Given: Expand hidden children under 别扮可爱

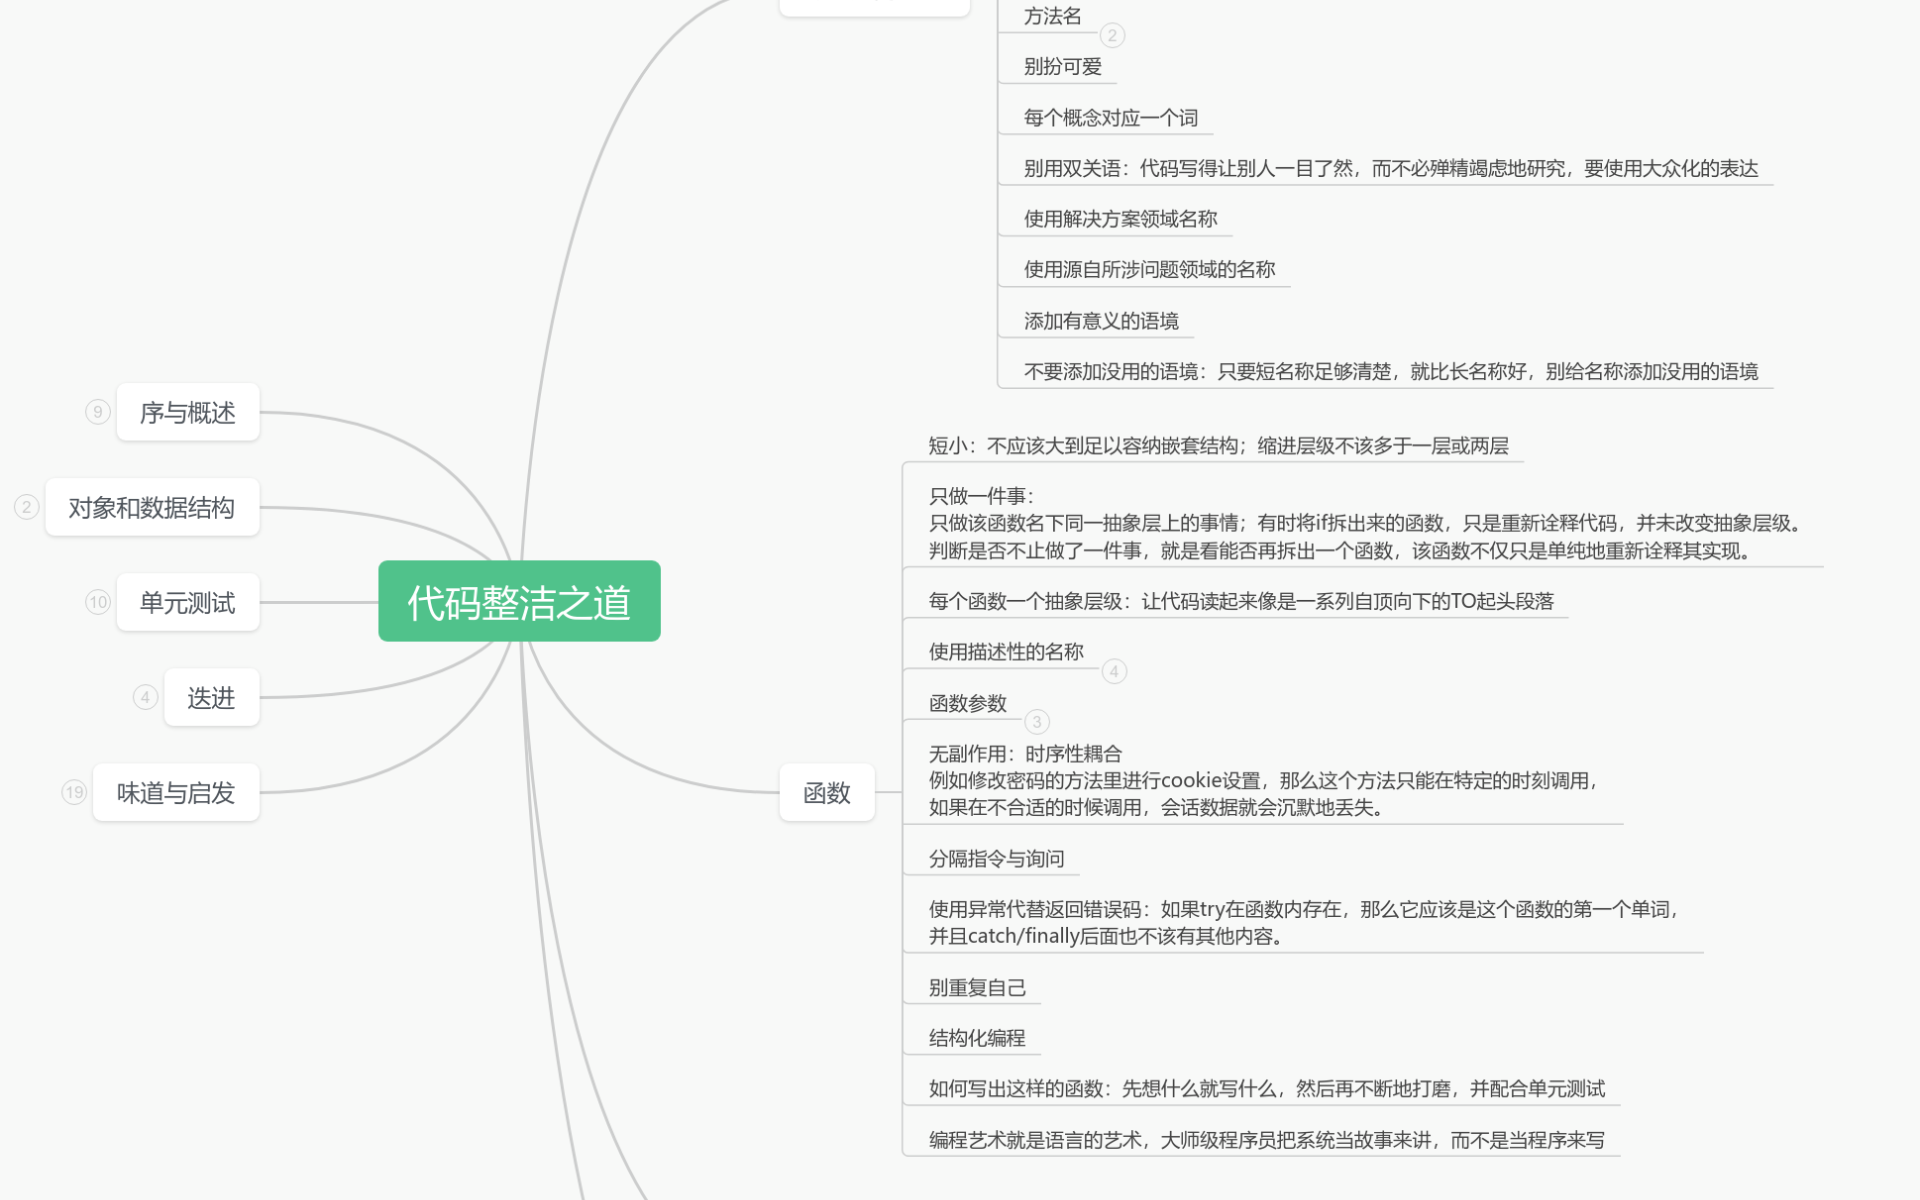Looking at the screenshot, I should coord(1113,36).
